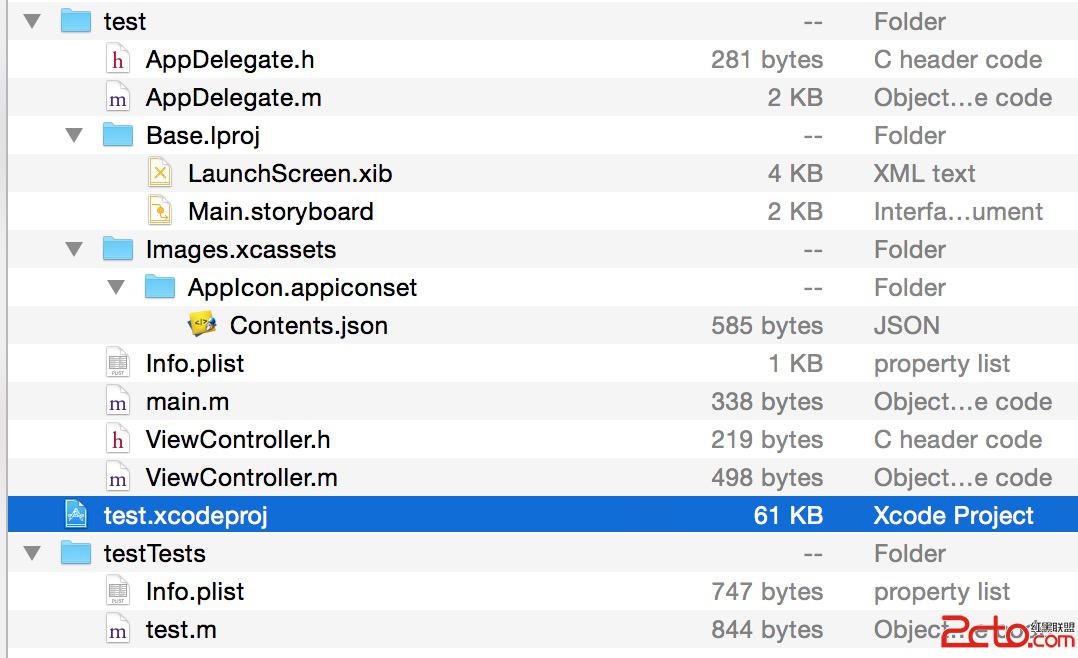Select the ViewController.m file name
1078x658 pixels.
click(241, 478)
